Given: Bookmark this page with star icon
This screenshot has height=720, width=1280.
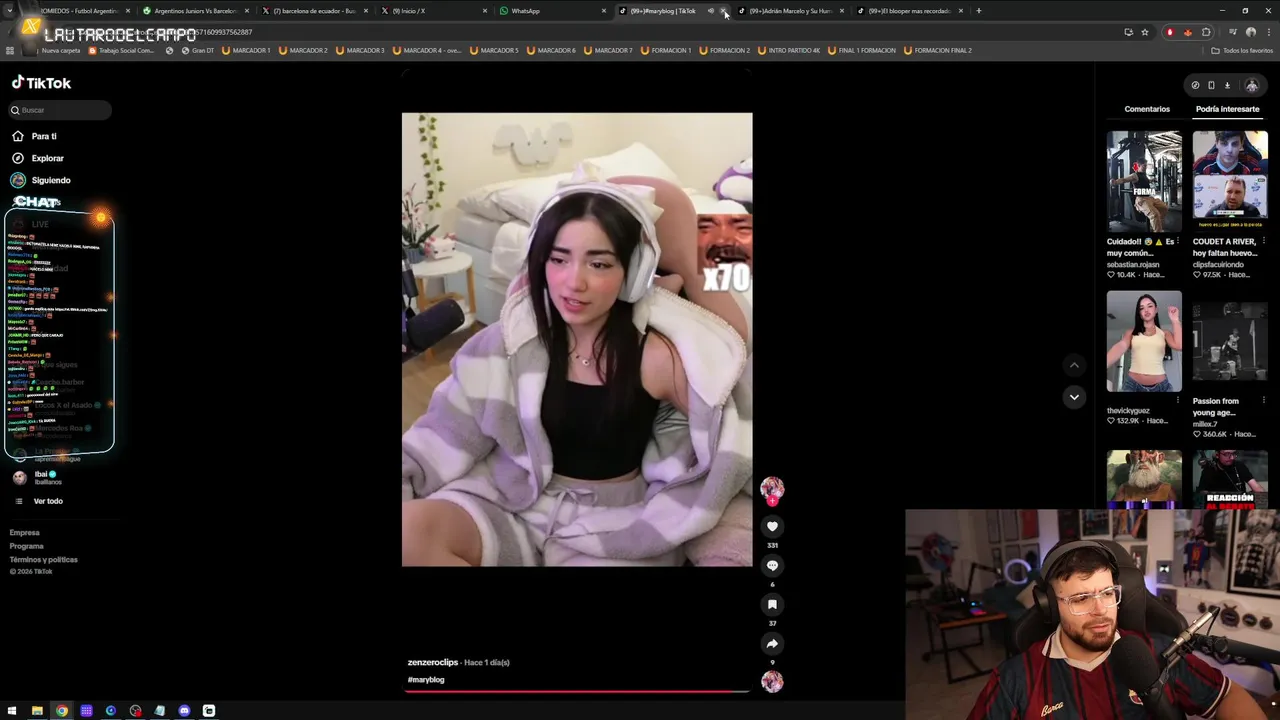Looking at the screenshot, I should tap(1145, 32).
